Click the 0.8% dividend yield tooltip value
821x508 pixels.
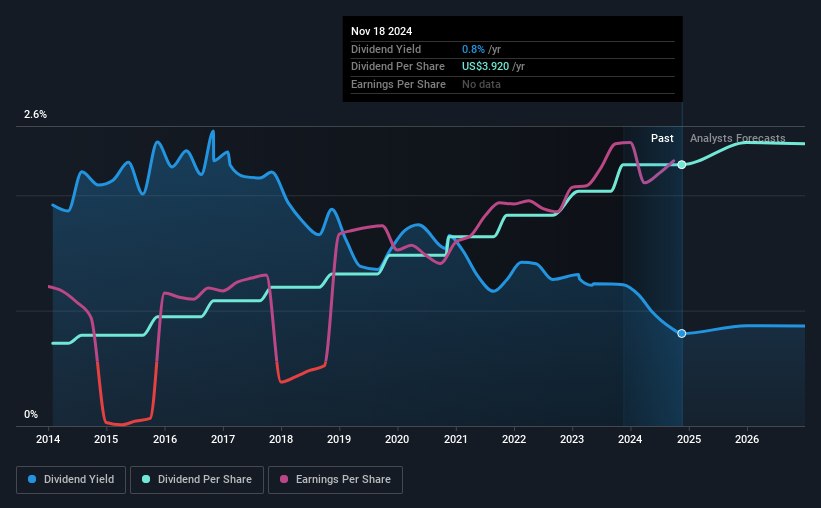coord(473,49)
